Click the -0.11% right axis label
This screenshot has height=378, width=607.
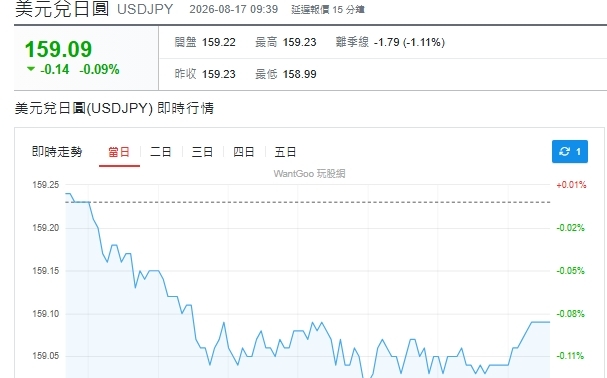click(570, 356)
